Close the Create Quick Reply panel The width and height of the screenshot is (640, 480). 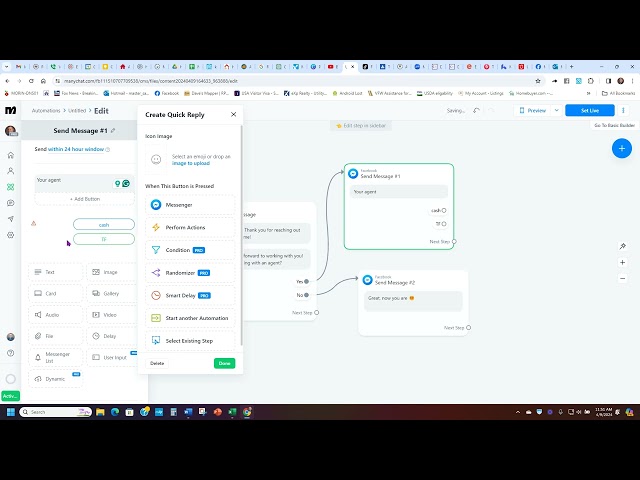pyautogui.click(x=233, y=114)
